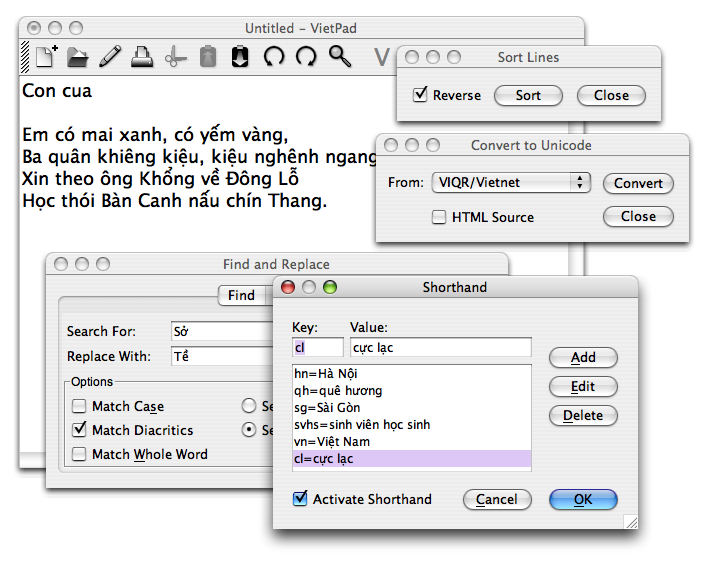
Task: Open the VIQR/Vietnet encoding dropdown
Action: [511, 183]
